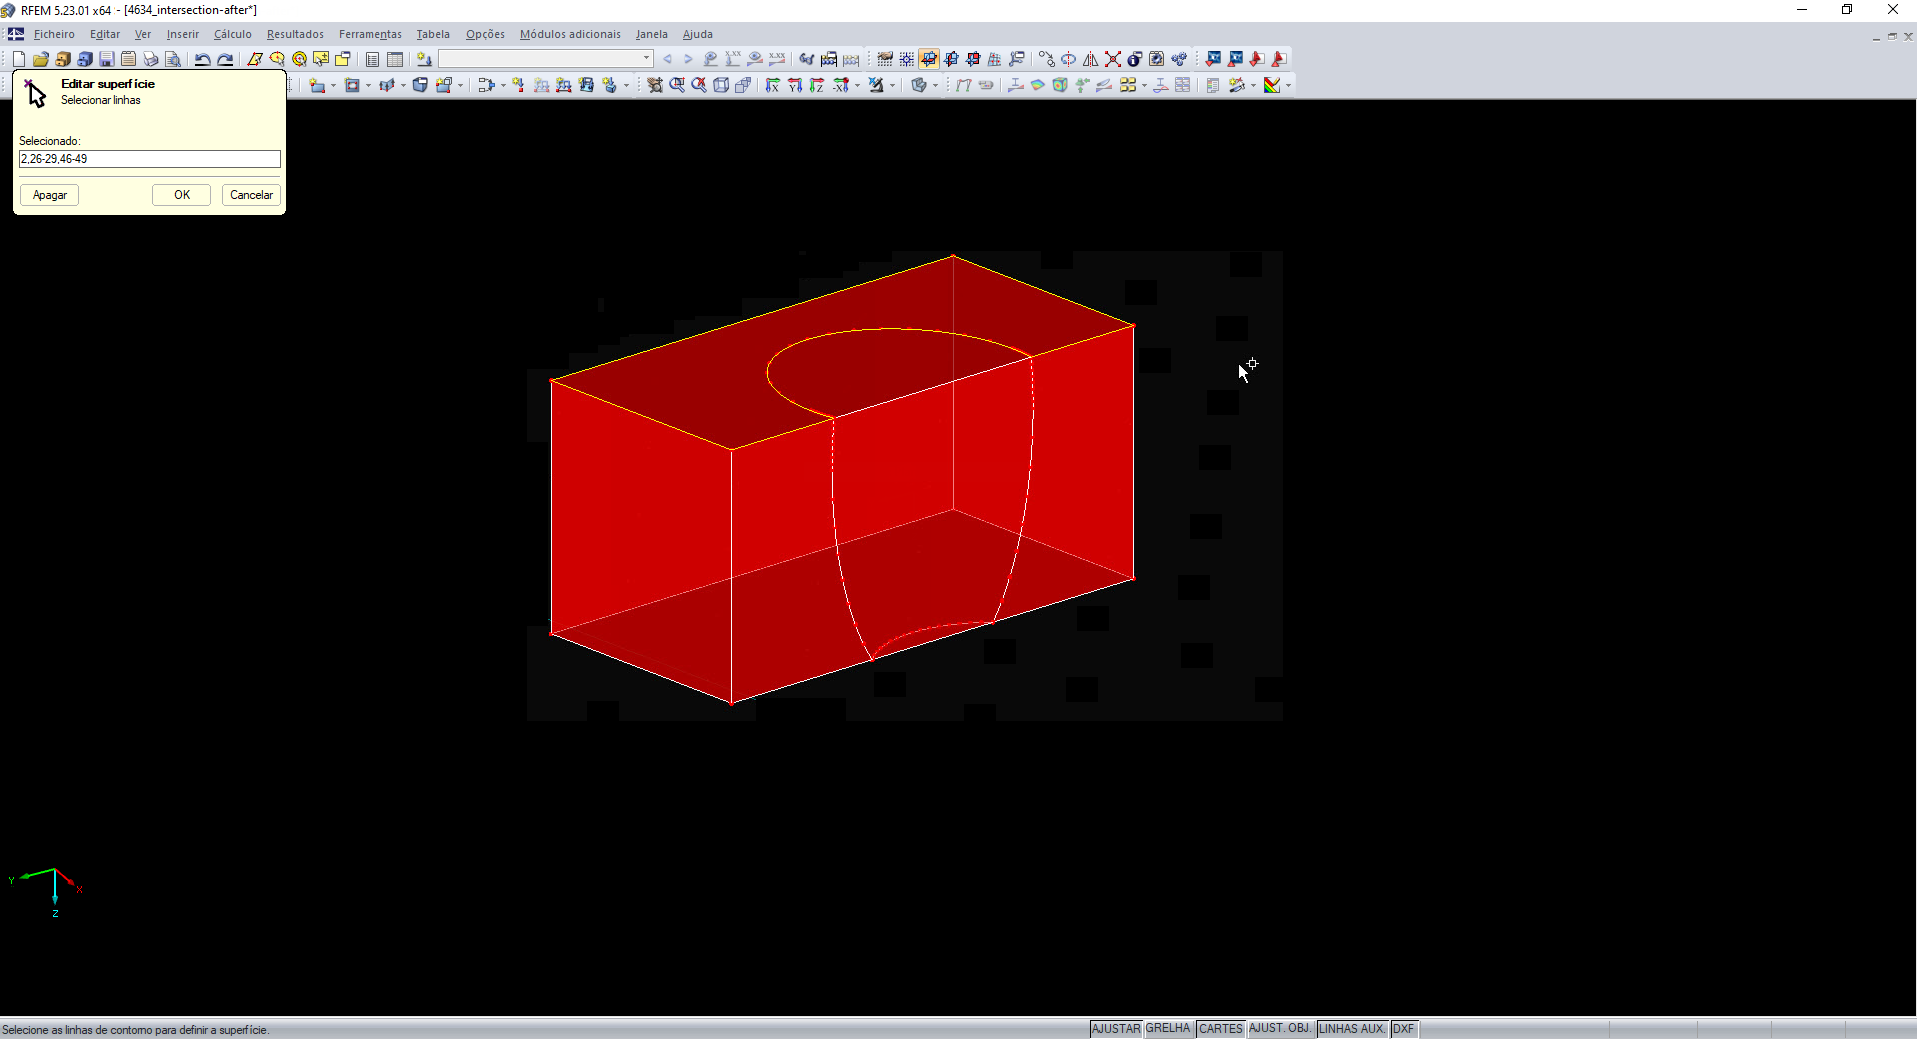Toggle the GRELHA grid status button
This screenshot has width=1917, height=1039.
tap(1168, 1029)
